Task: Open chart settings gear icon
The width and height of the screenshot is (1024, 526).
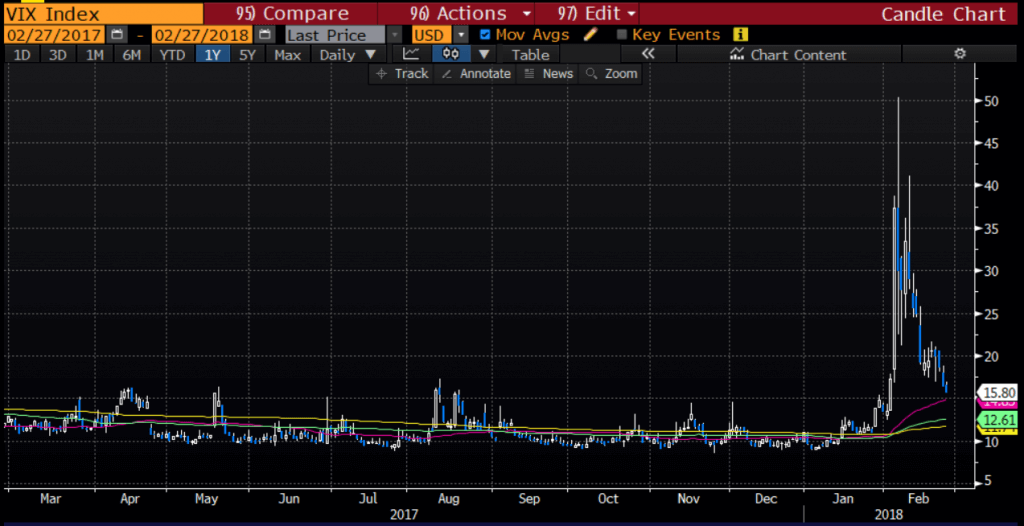Action: click(960, 54)
